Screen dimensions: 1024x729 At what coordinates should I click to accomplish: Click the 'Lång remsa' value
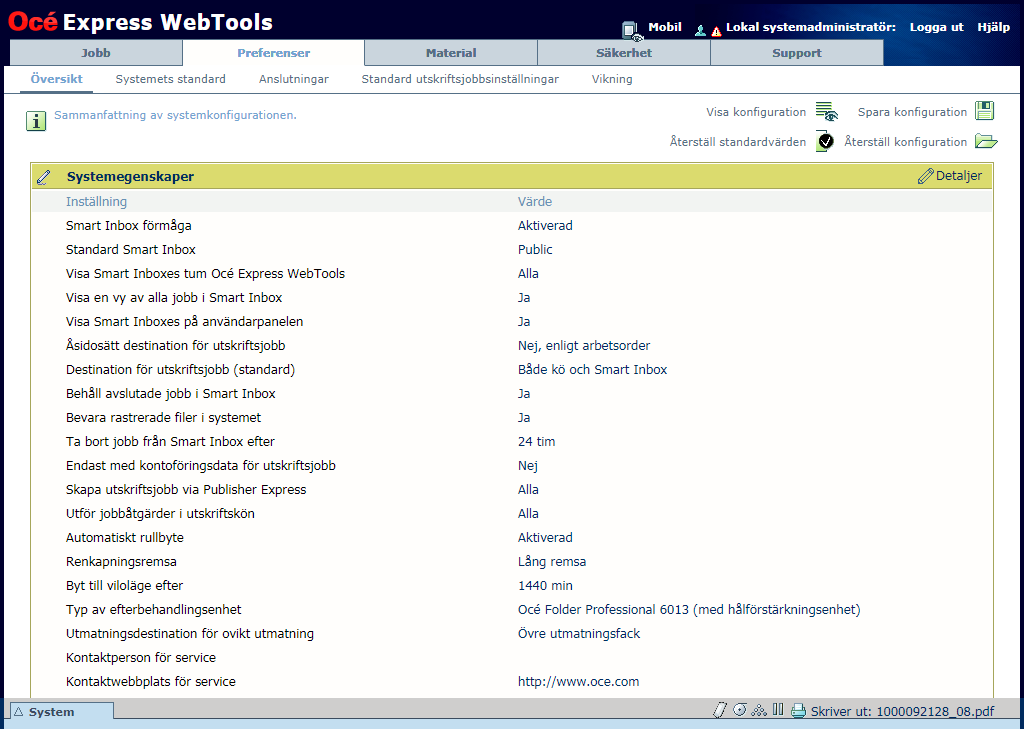tap(552, 561)
